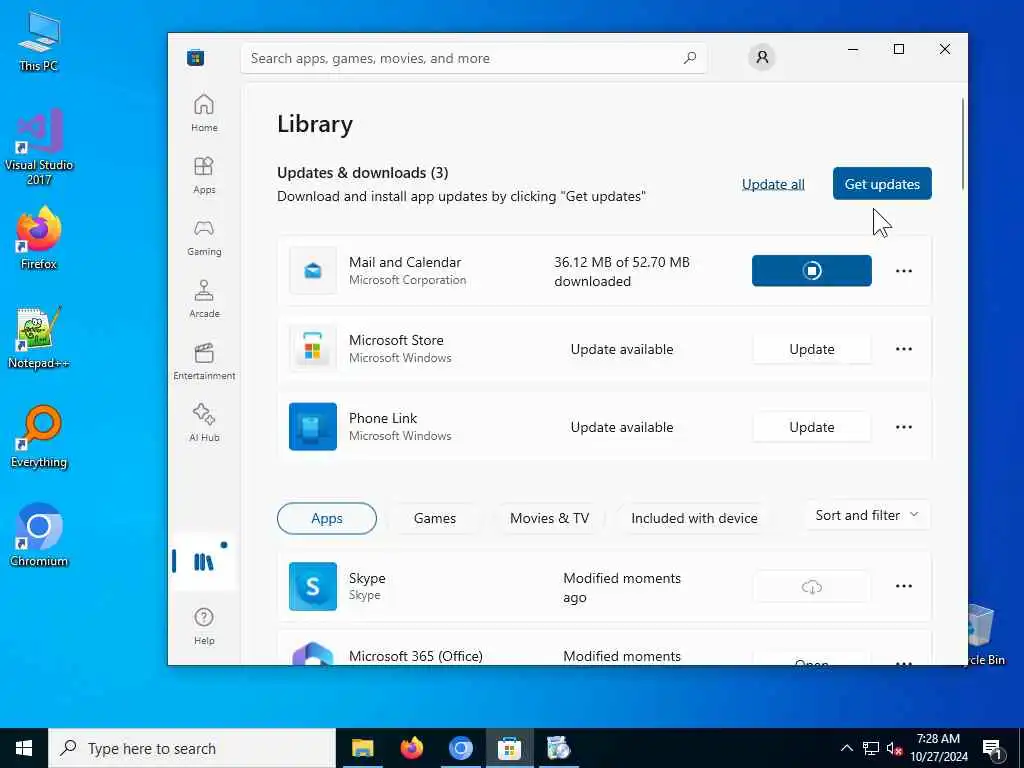Click the network tray icon

click(871, 748)
